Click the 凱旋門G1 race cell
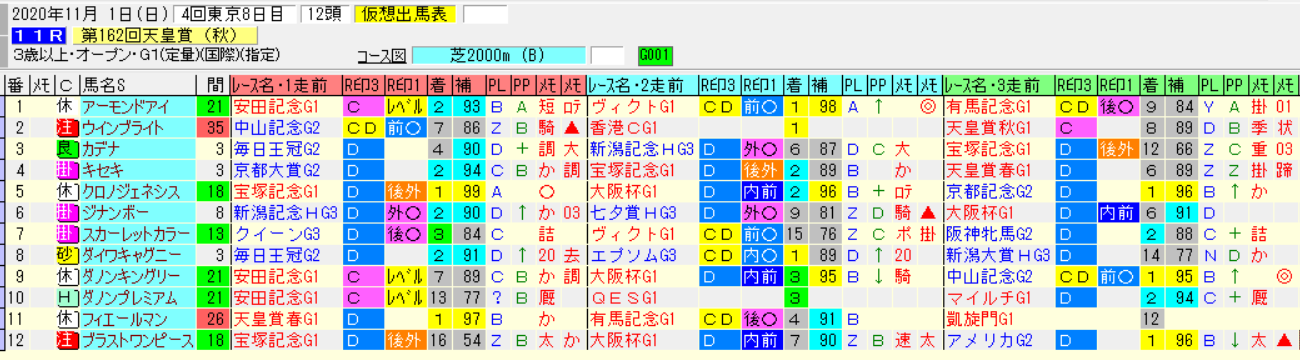Screen dimensions: 1300x360 tap(998, 318)
